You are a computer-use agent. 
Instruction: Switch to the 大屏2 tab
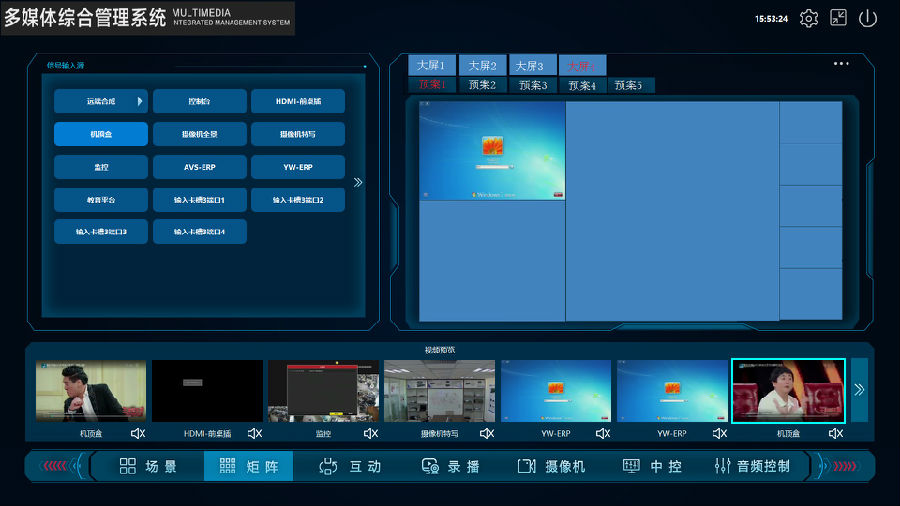(x=482, y=65)
